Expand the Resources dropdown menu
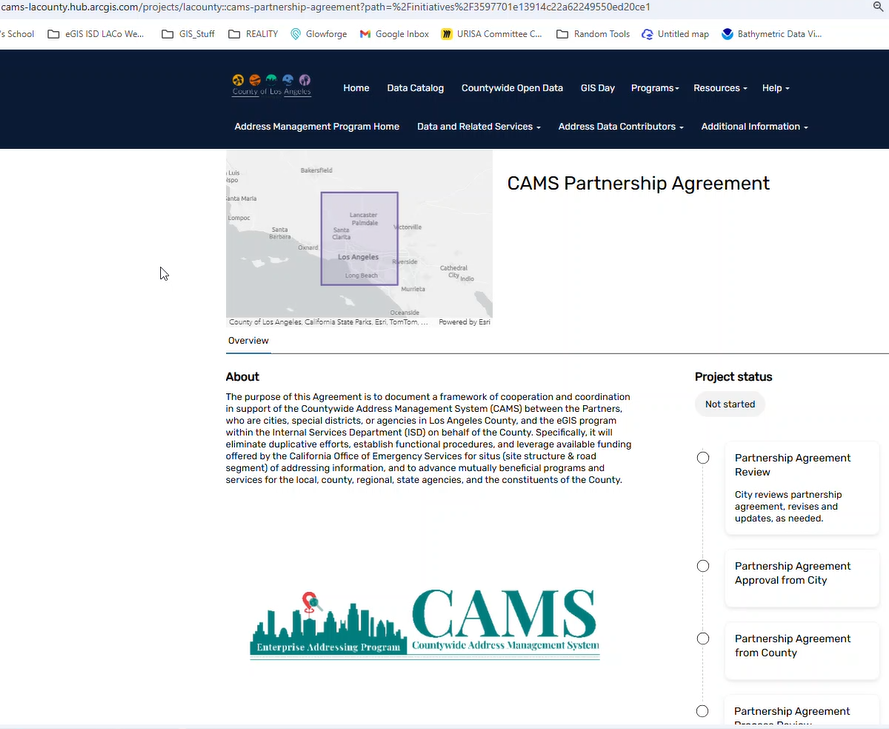 (x=720, y=88)
